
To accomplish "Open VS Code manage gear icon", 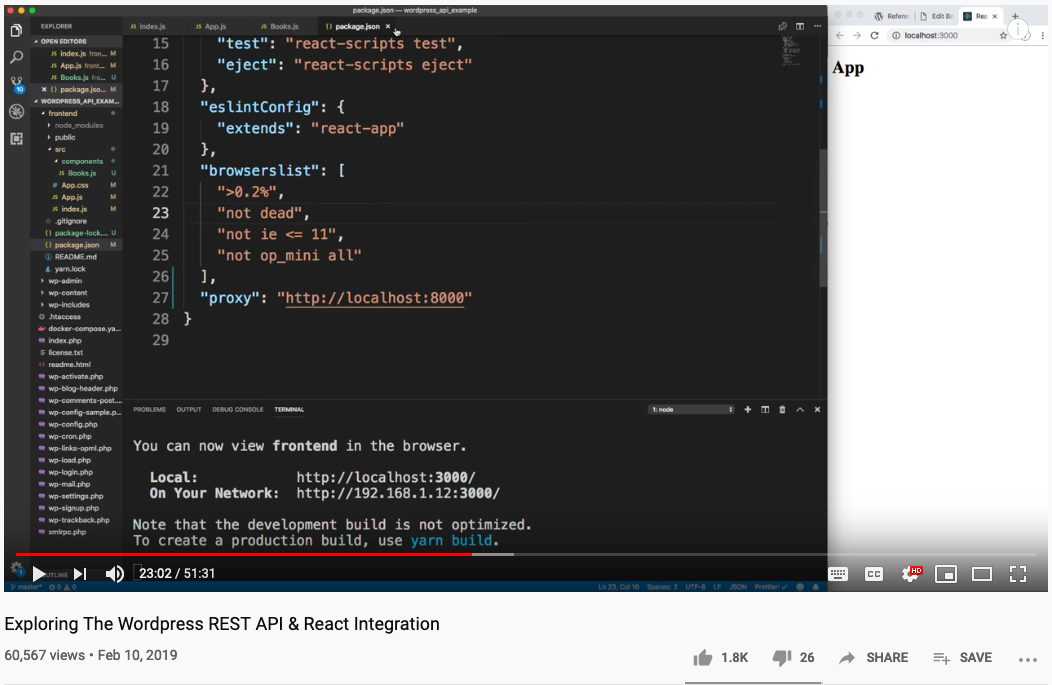I will (x=17, y=569).
